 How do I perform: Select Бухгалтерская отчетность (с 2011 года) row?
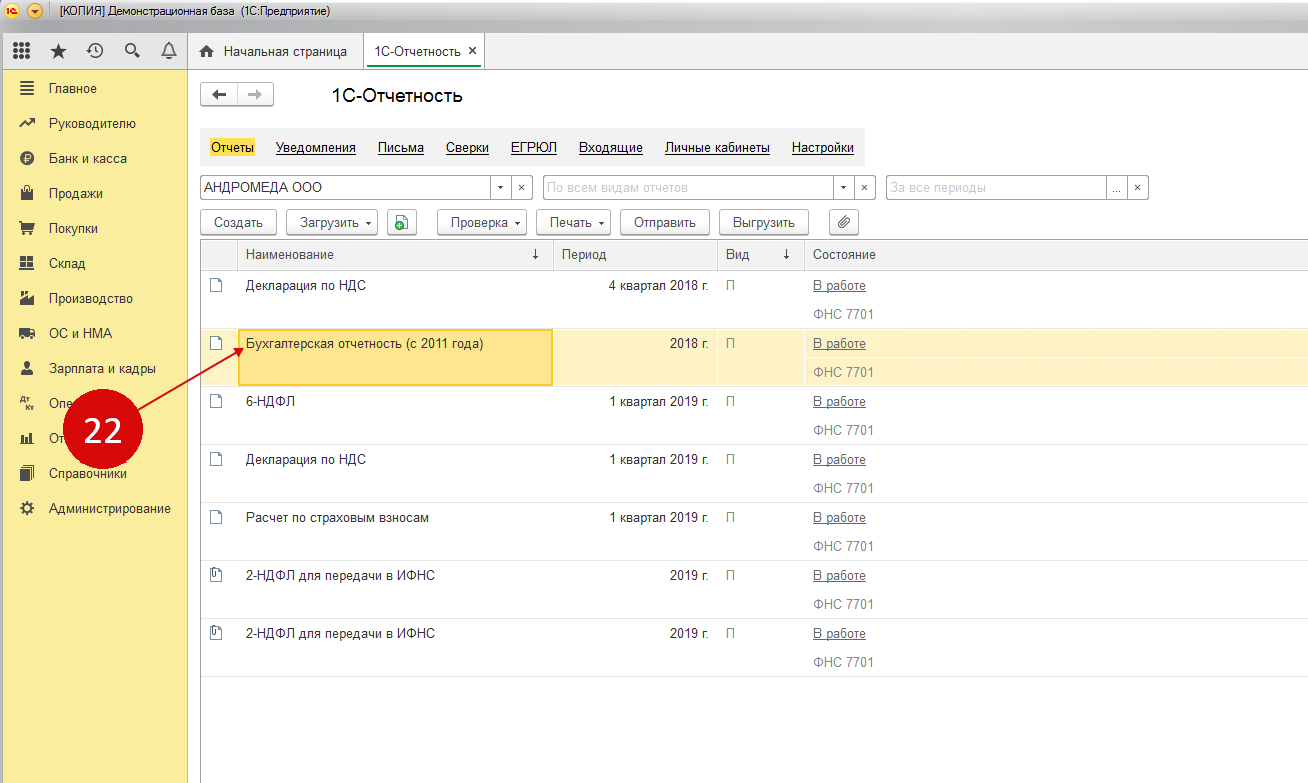(754, 358)
